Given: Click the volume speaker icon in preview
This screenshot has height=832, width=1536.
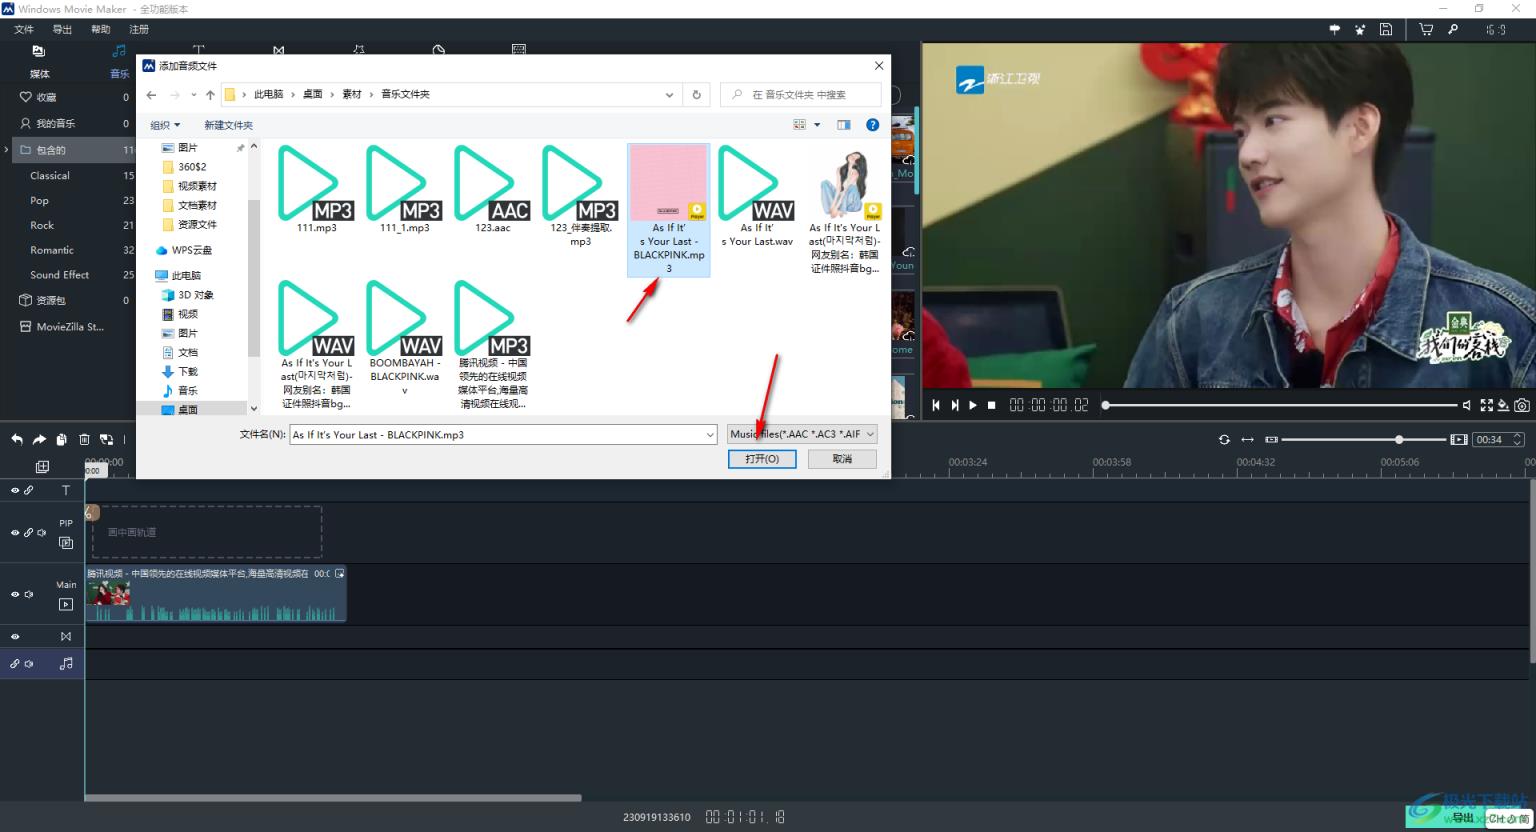Looking at the screenshot, I should 1467,405.
